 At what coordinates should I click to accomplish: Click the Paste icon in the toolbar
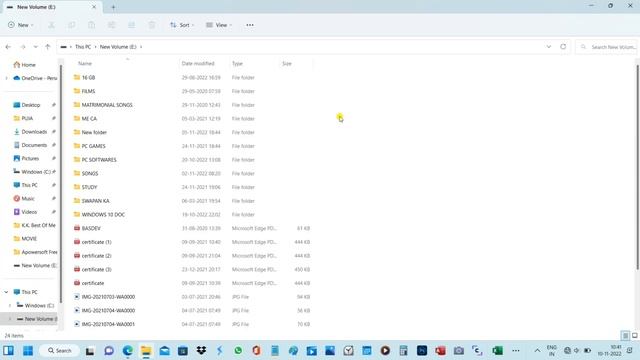pyautogui.click(x=91, y=25)
